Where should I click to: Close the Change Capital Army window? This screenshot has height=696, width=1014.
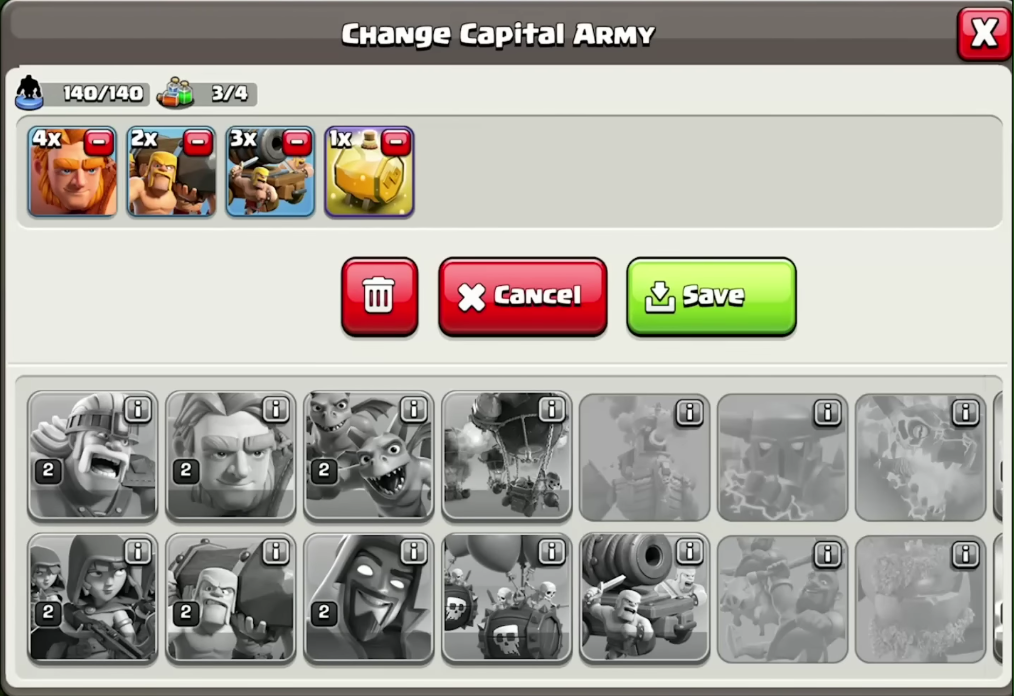[x=984, y=33]
